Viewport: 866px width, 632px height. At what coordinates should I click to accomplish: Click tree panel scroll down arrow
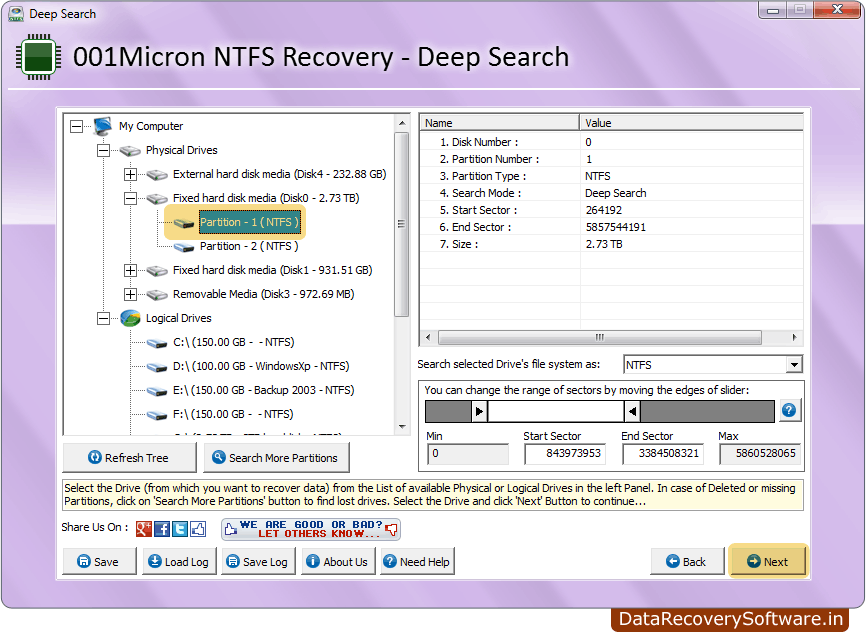402,427
